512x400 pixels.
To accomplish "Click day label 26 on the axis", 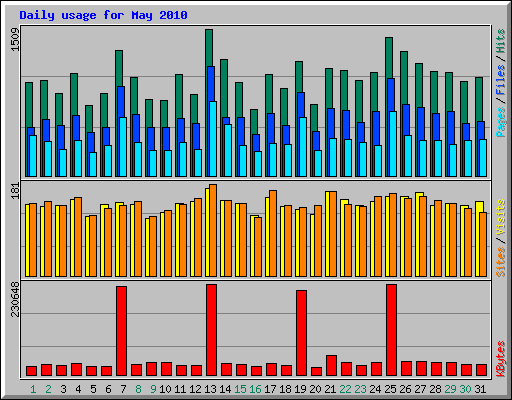I will [405, 389].
